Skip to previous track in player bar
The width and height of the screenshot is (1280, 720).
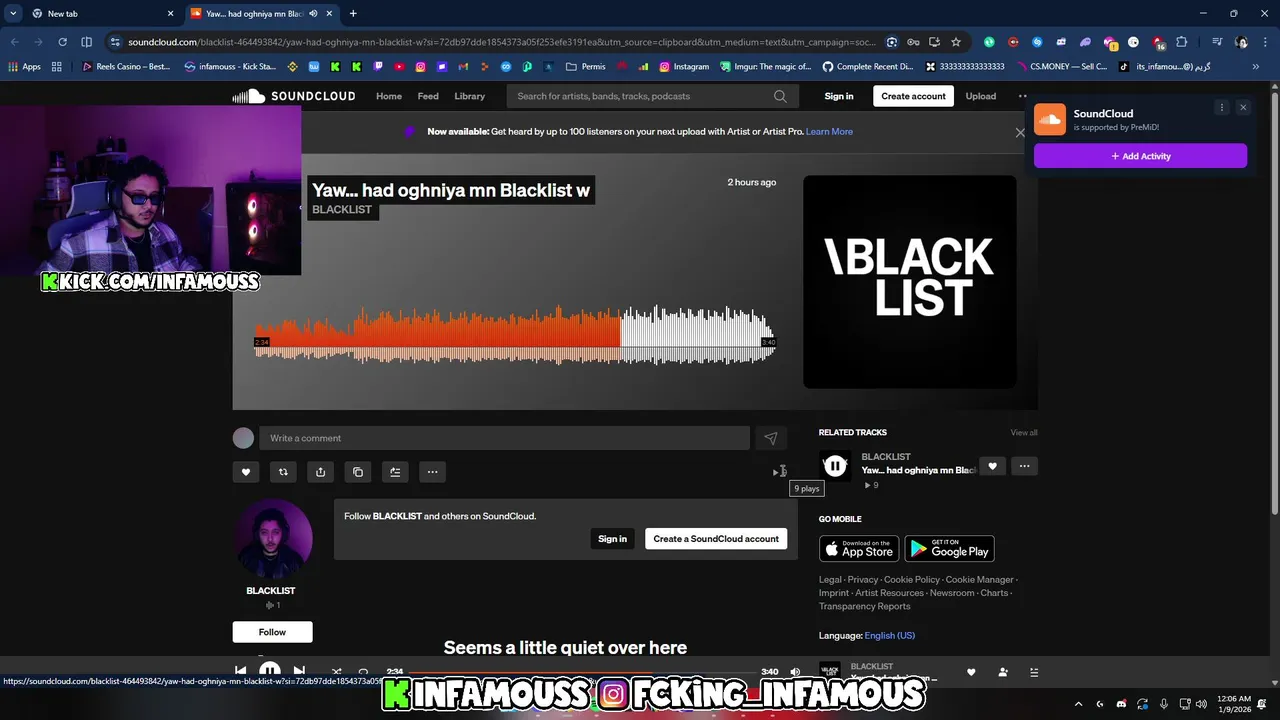click(240, 672)
